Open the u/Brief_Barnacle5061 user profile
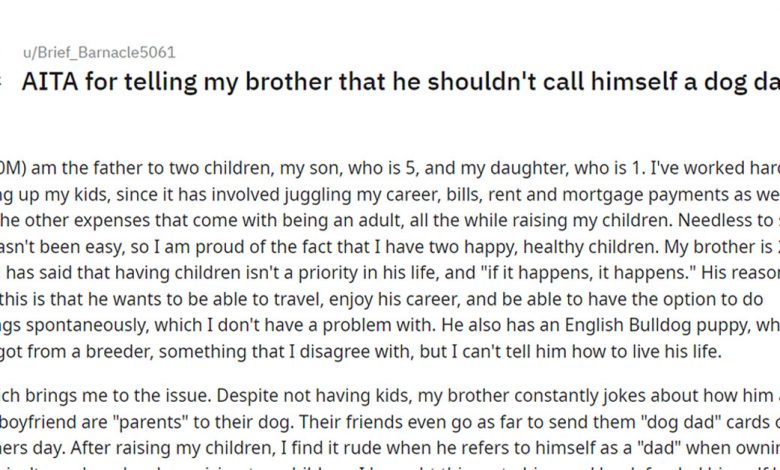This screenshot has width=780, height=470. click(x=98, y=53)
